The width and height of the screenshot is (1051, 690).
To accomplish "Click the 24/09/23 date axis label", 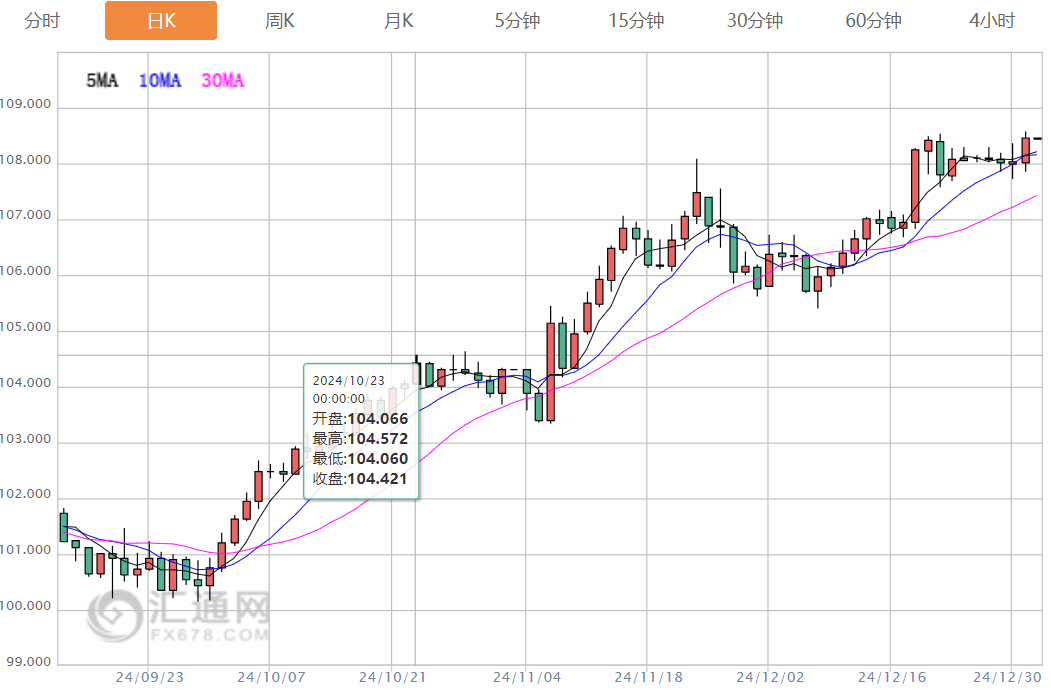I will [148, 677].
